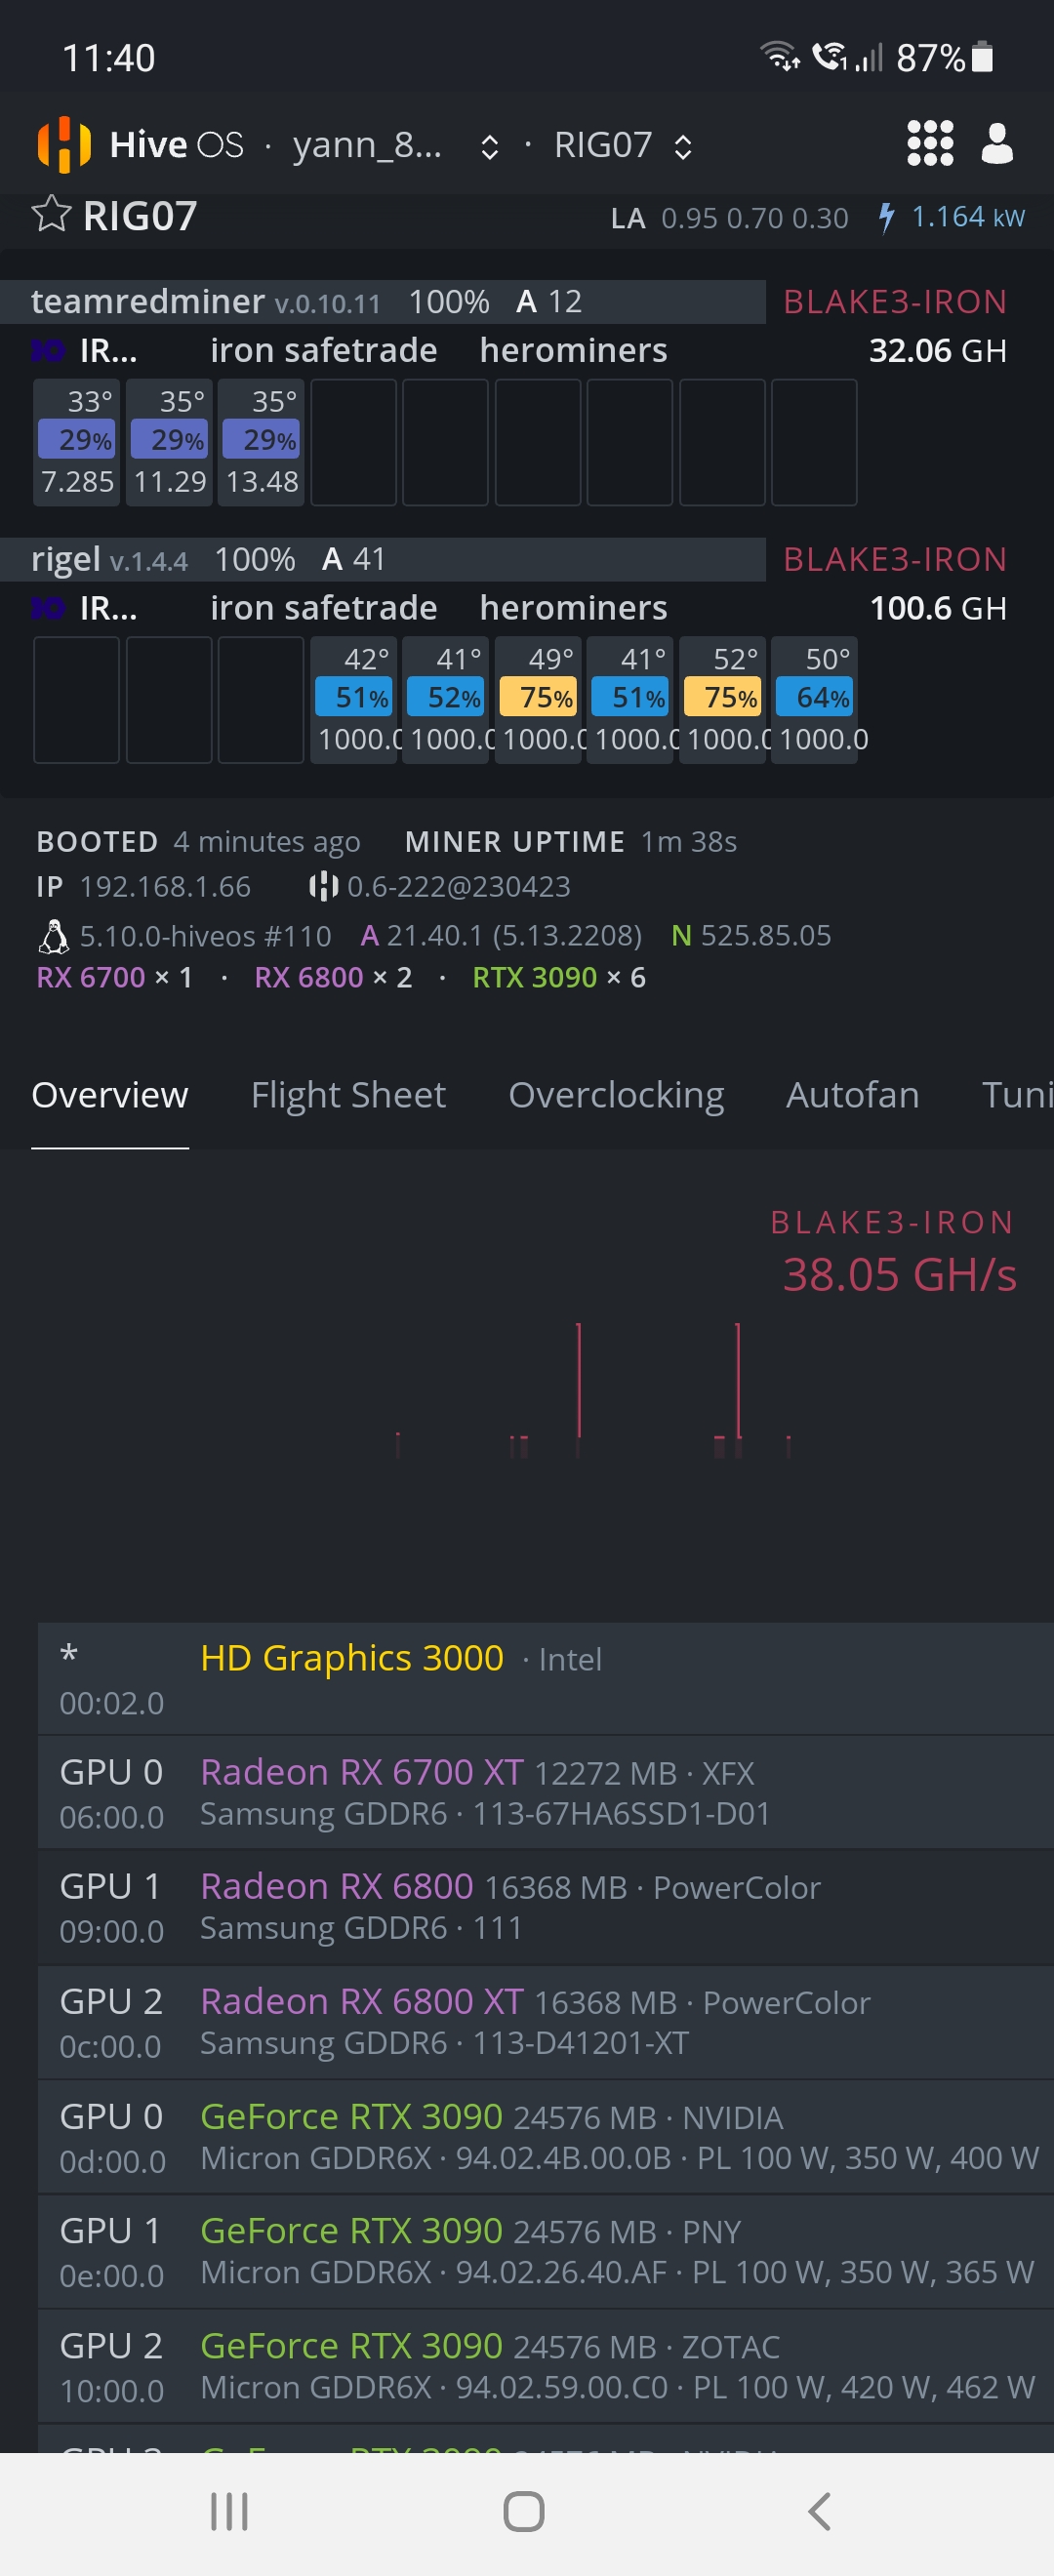Tap the lightning power consumption icon
The height and width of the screenshot is (2576, 1054).
coord(888,216)
